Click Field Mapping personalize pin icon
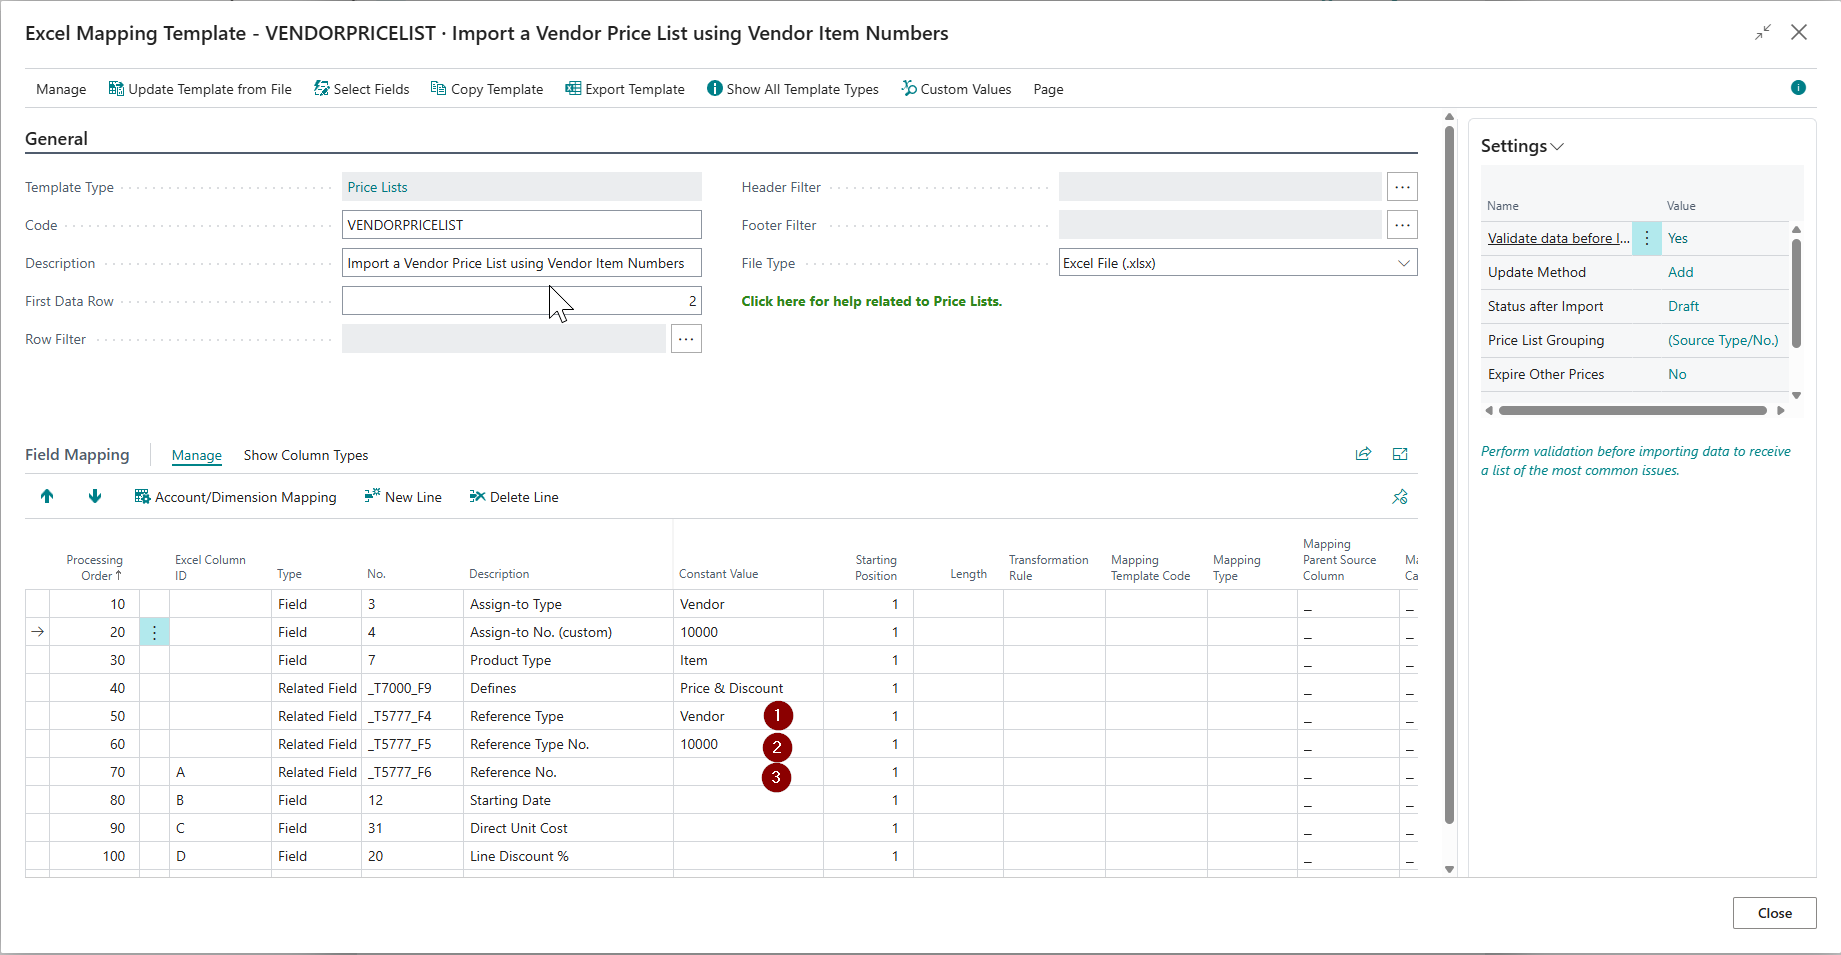Image resolution: width=1841 pixels, height=955 pixels. pyautogui.click(x=1400, y=497)
